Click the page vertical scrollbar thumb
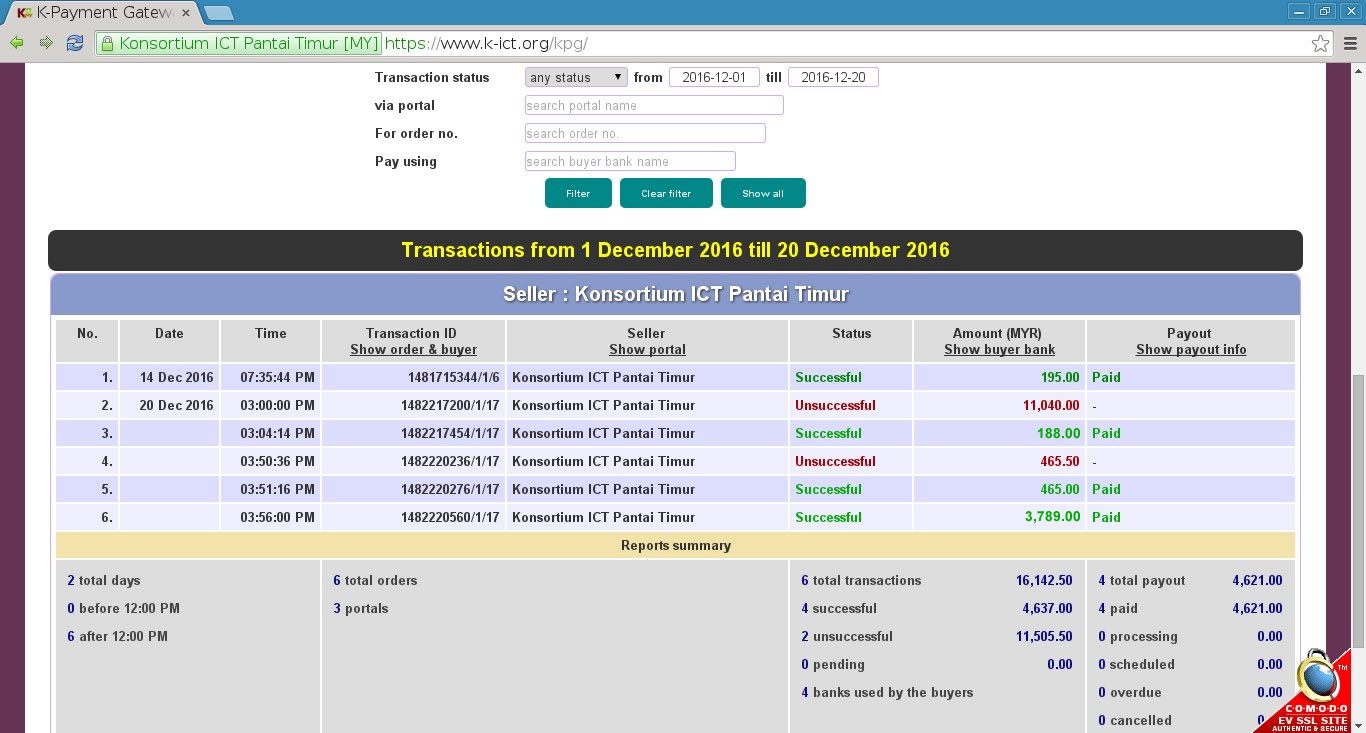This screenshot has height=733, width=1366. [x=1357, y=512]
